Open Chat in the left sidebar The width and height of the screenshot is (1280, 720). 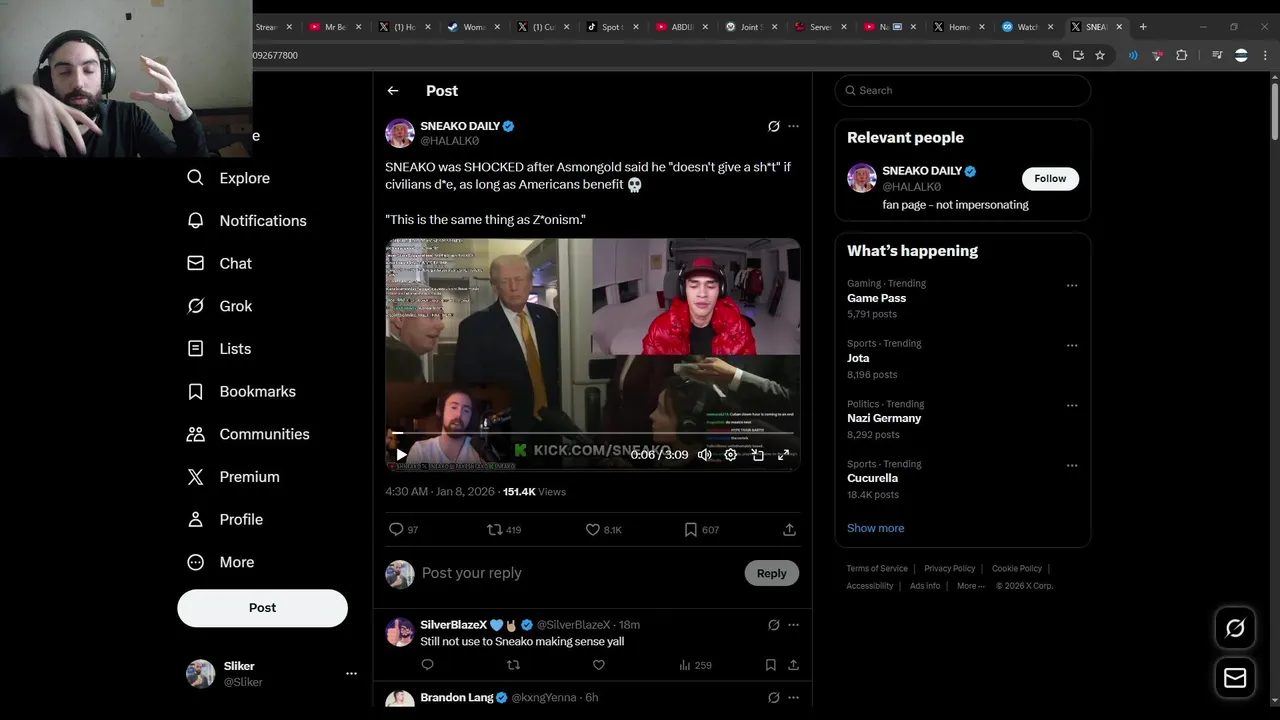point(220,264)
